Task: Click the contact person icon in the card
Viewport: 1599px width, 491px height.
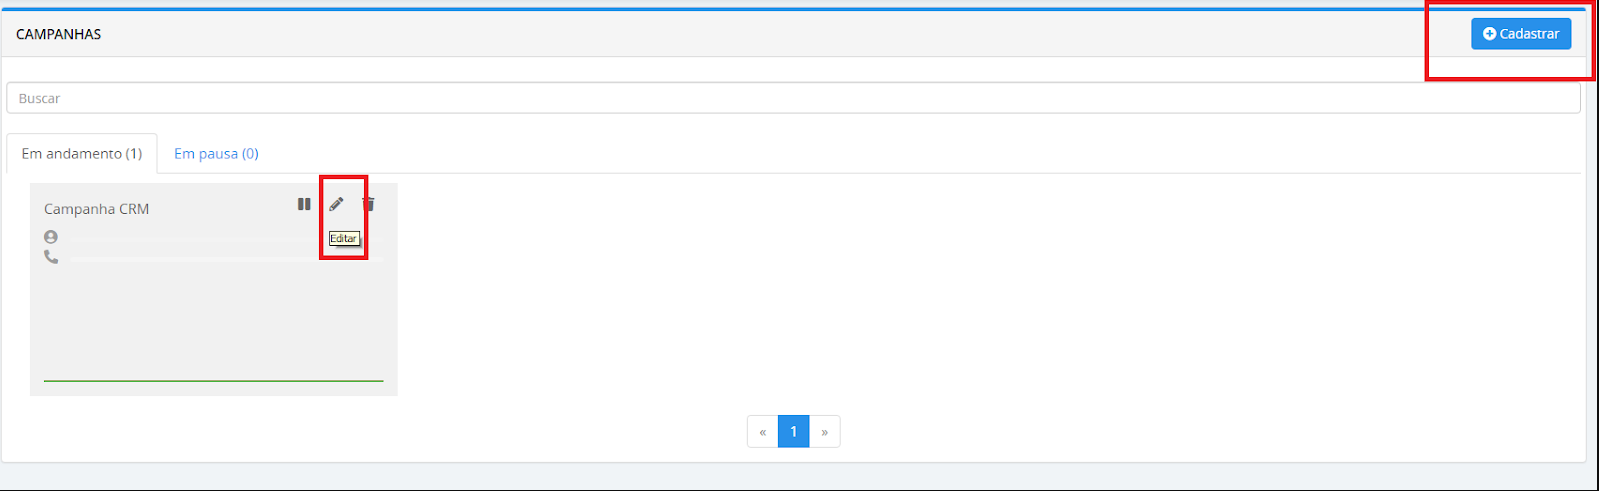Action: point(51,237)
